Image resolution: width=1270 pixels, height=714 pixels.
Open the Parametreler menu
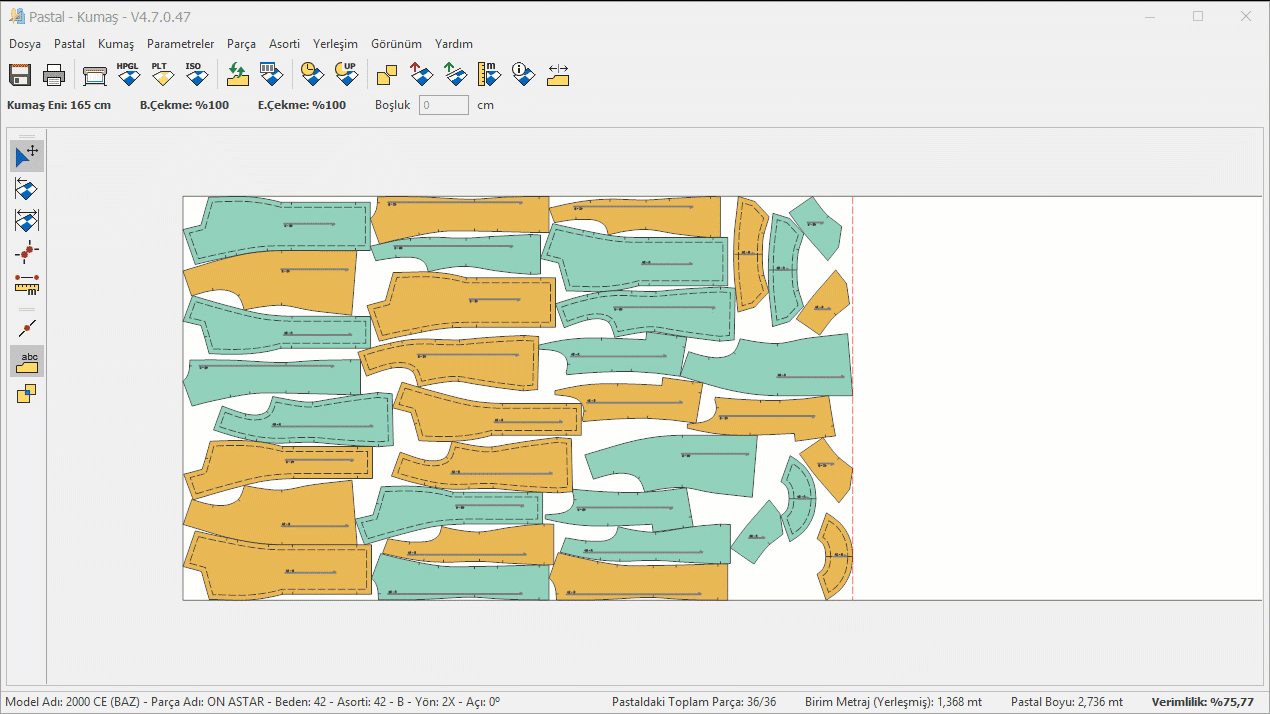point(180,44)
